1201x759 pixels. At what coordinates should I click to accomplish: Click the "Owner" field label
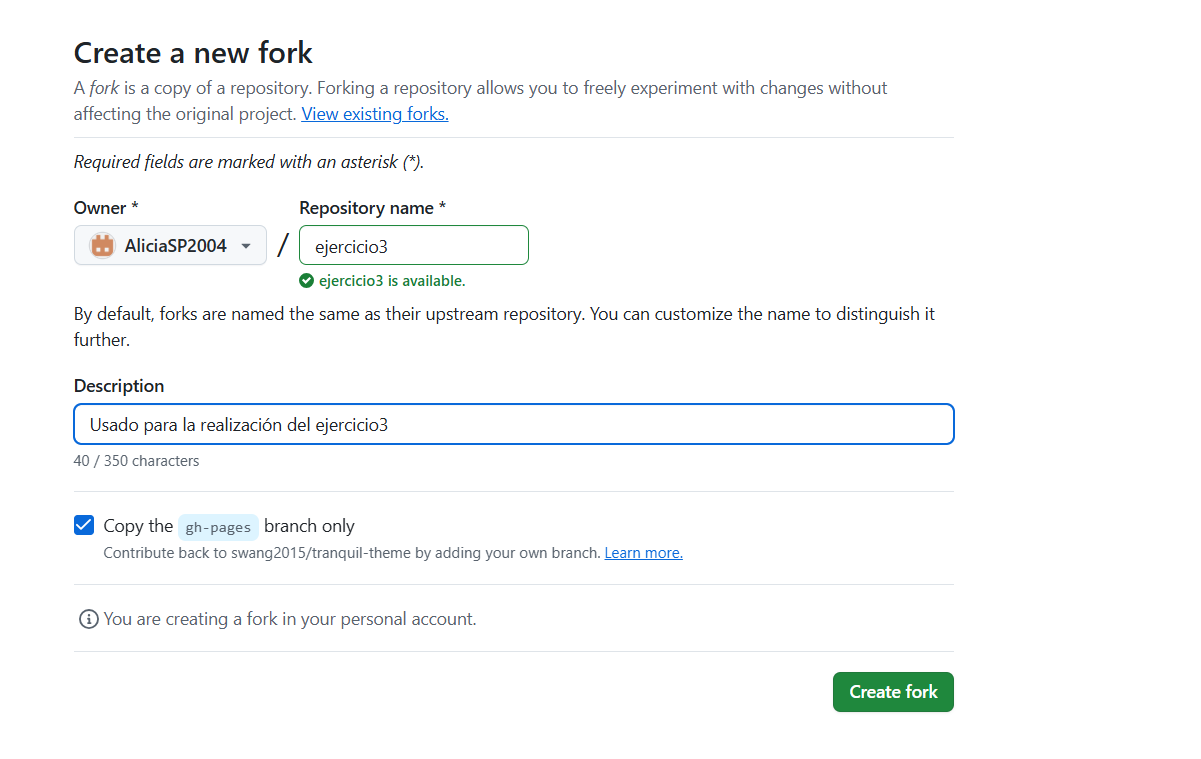click(x=105, y=208)
